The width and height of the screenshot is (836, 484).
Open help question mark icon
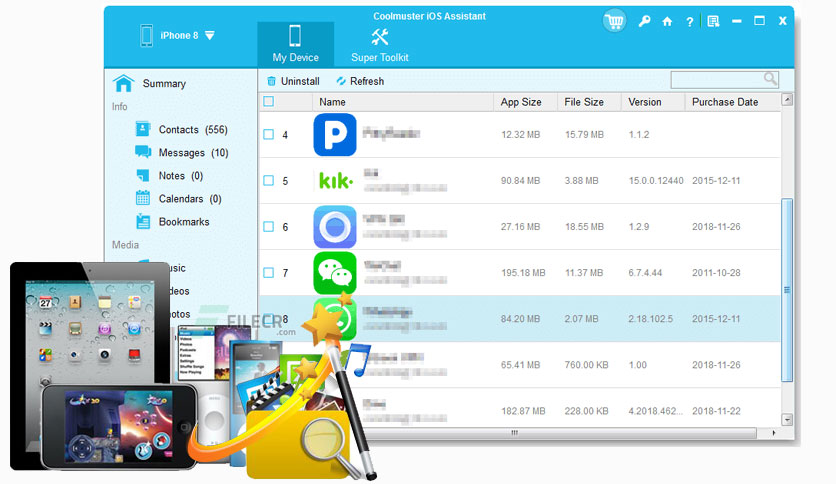pyautogui.click(x=689, y=21)
